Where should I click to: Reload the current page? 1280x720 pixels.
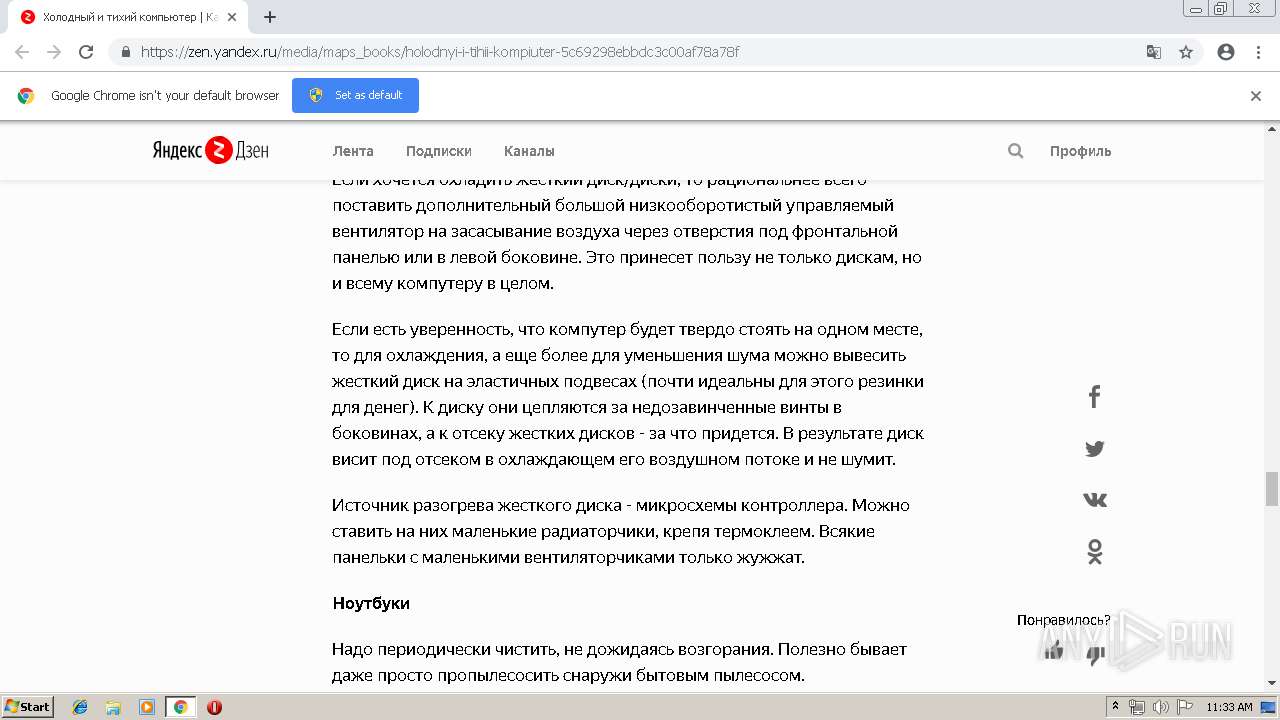tap(86, 52)
